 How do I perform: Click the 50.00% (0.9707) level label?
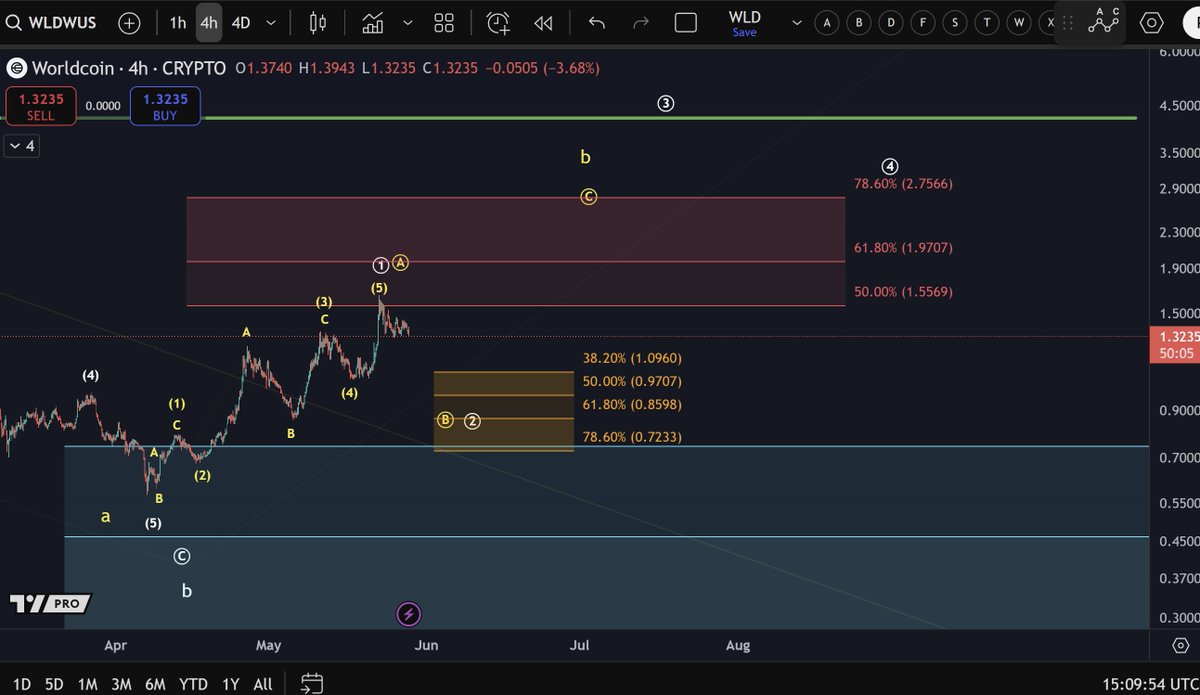pos(632,381)
